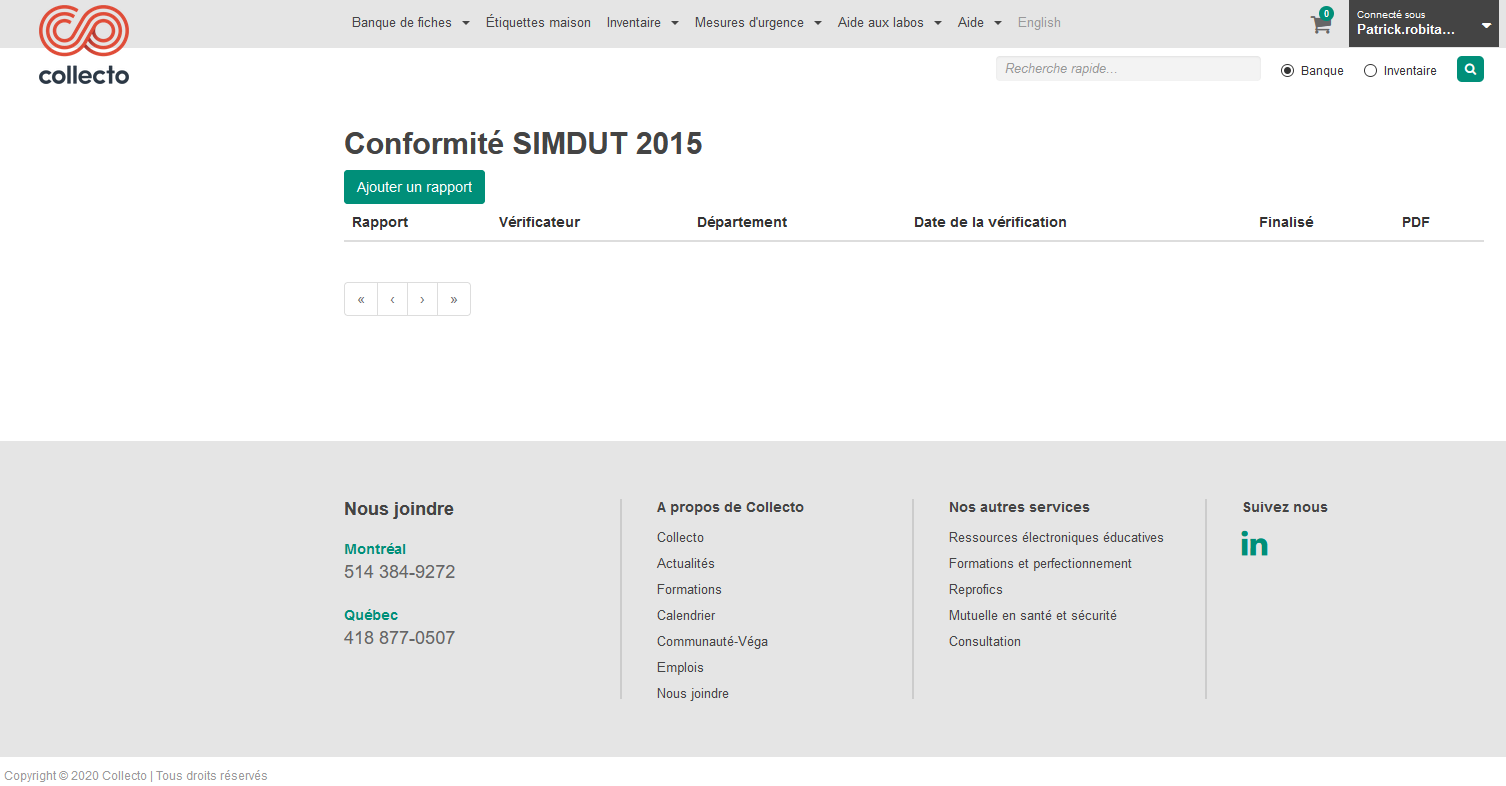Click the Montréal phone number 514 384-9272

click(400, 572)
